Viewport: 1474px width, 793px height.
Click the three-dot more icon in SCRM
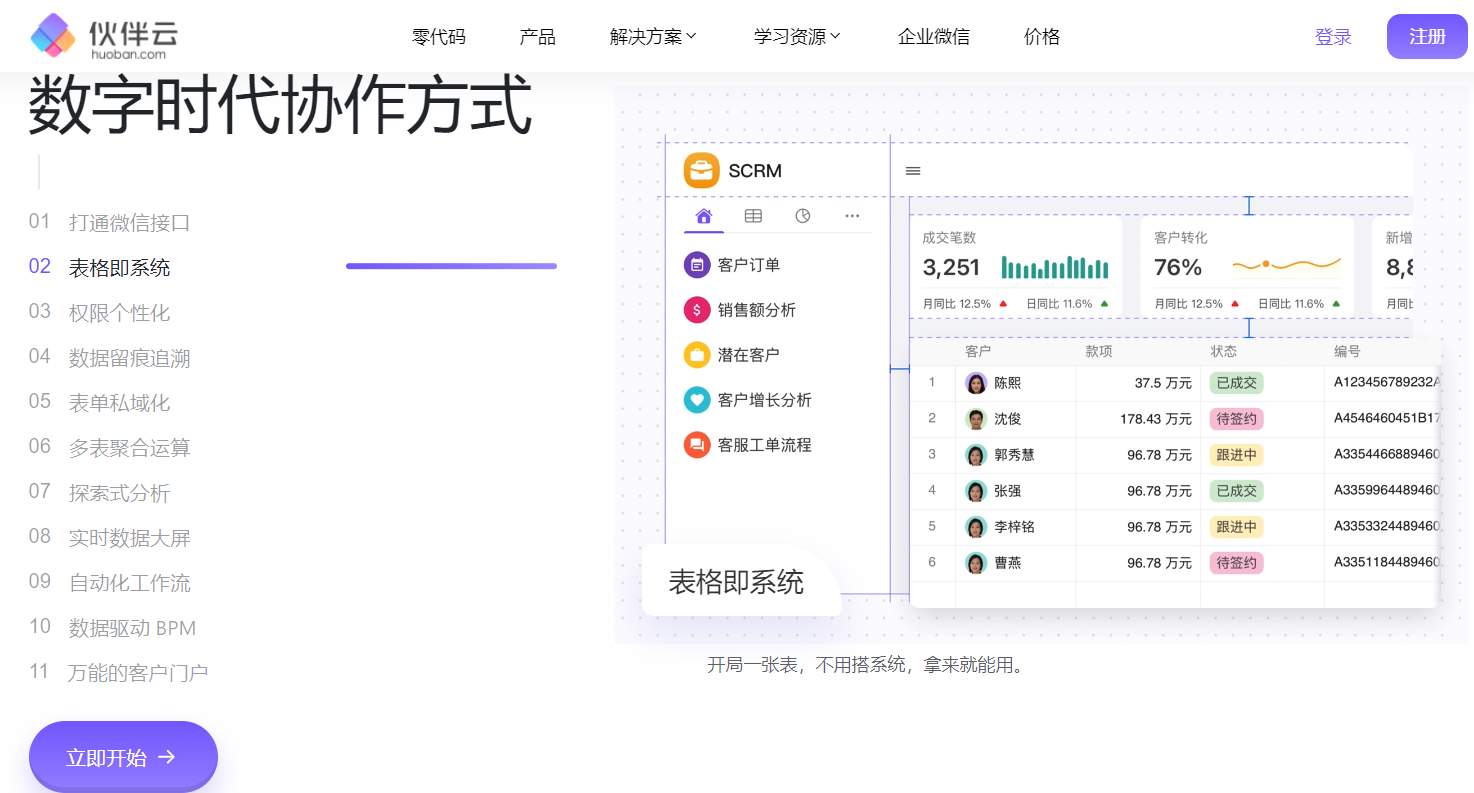pos(852,216)
